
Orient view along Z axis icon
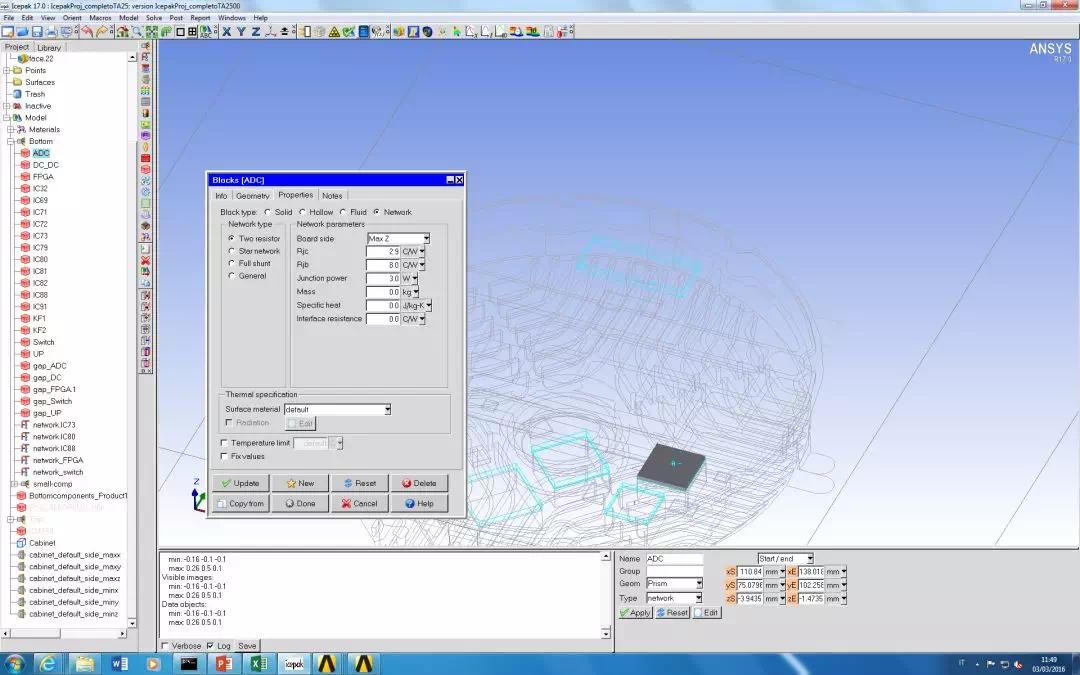coord(256,32)
